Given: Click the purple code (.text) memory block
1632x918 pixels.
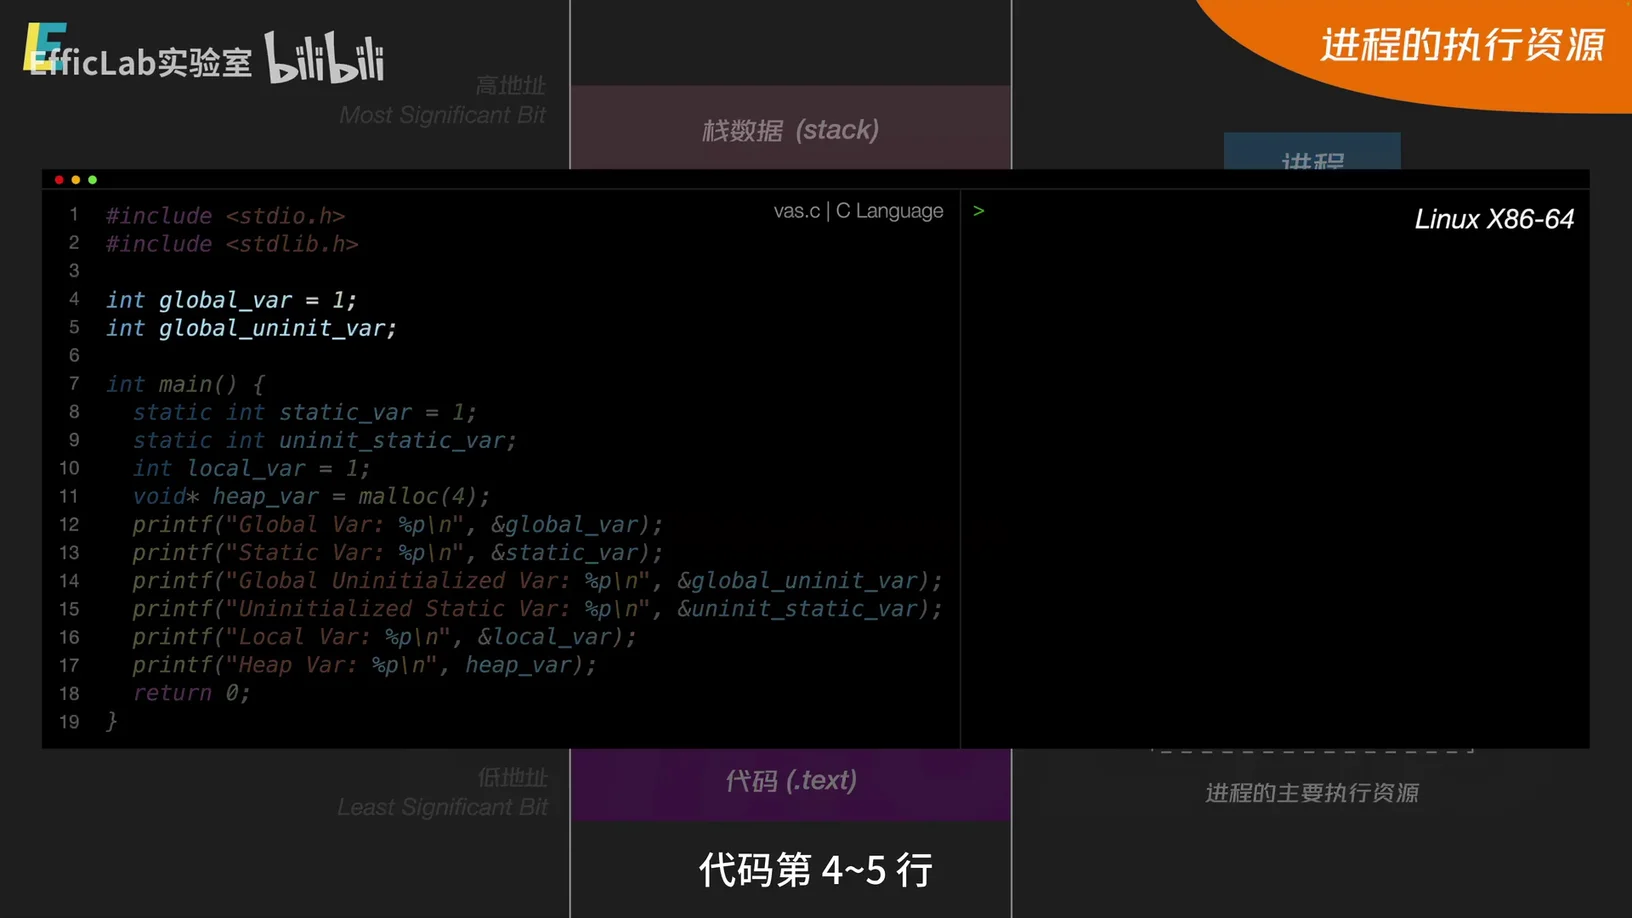Looking at the screenshot, I should tap(790, 782).
